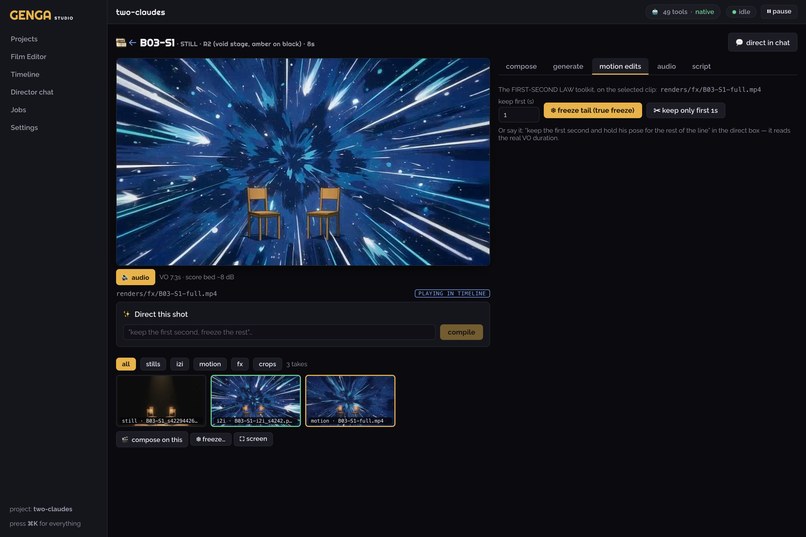Image resolution: width=806 pixels, height=537 pixels.
Task: Click compose on this button
Action: coord(152,439)
